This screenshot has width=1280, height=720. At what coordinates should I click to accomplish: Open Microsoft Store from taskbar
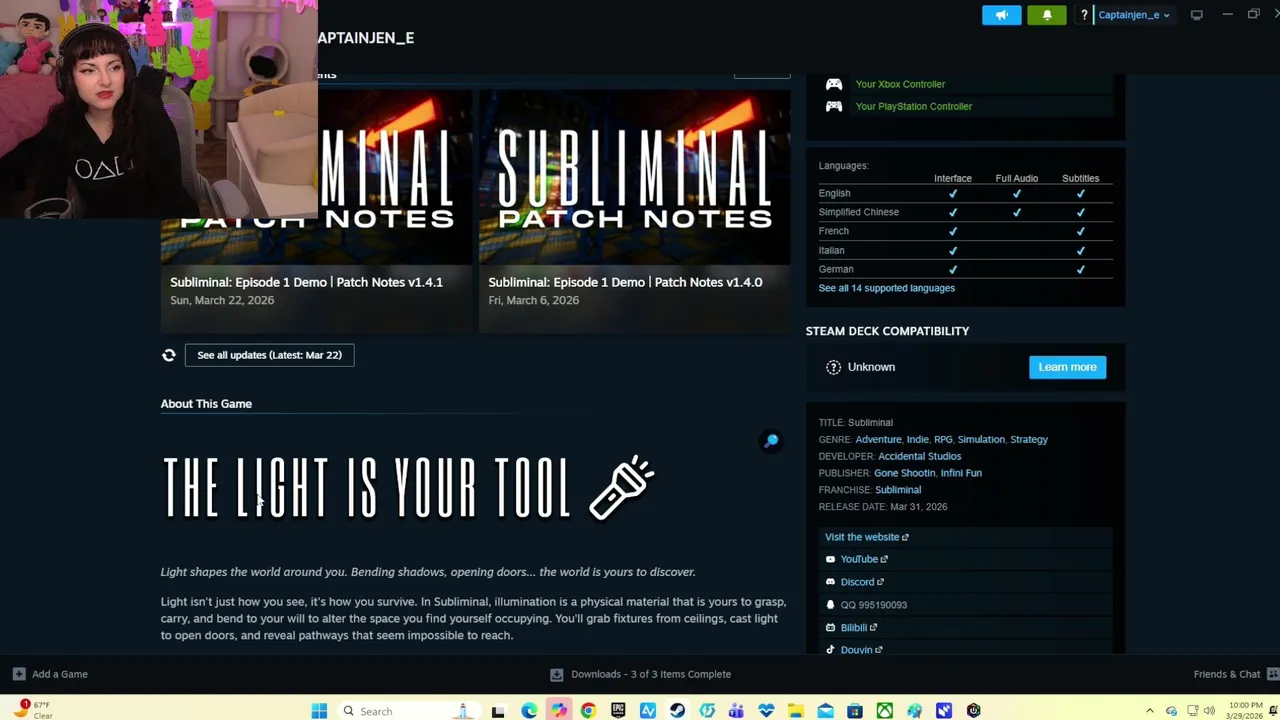[855, 711]
